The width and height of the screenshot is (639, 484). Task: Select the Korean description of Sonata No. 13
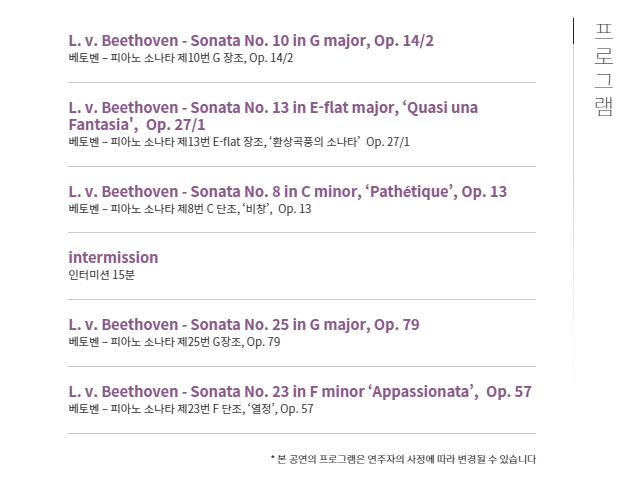(x=239, y=142)
